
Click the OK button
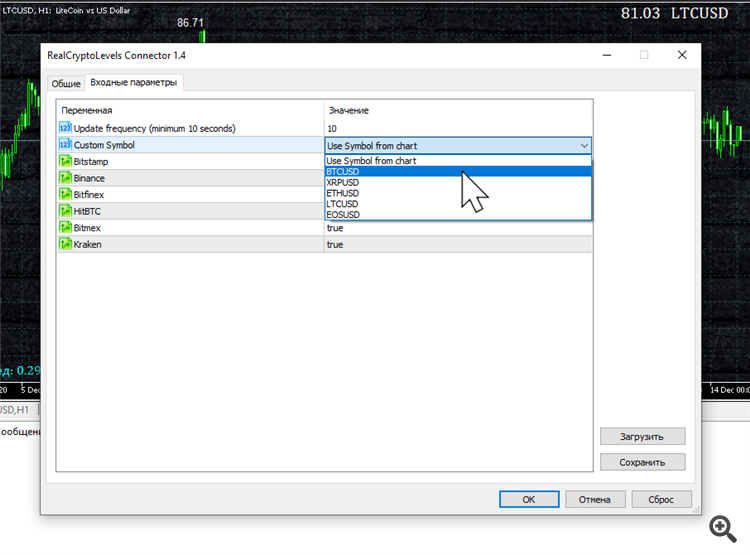(x=529, y=499)
